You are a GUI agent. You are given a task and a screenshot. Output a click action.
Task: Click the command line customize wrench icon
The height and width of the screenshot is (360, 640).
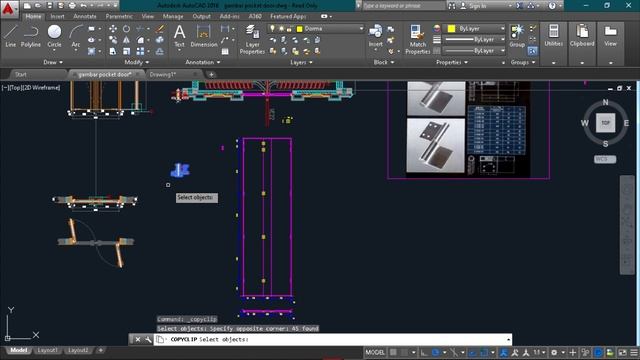pos(148,339)
